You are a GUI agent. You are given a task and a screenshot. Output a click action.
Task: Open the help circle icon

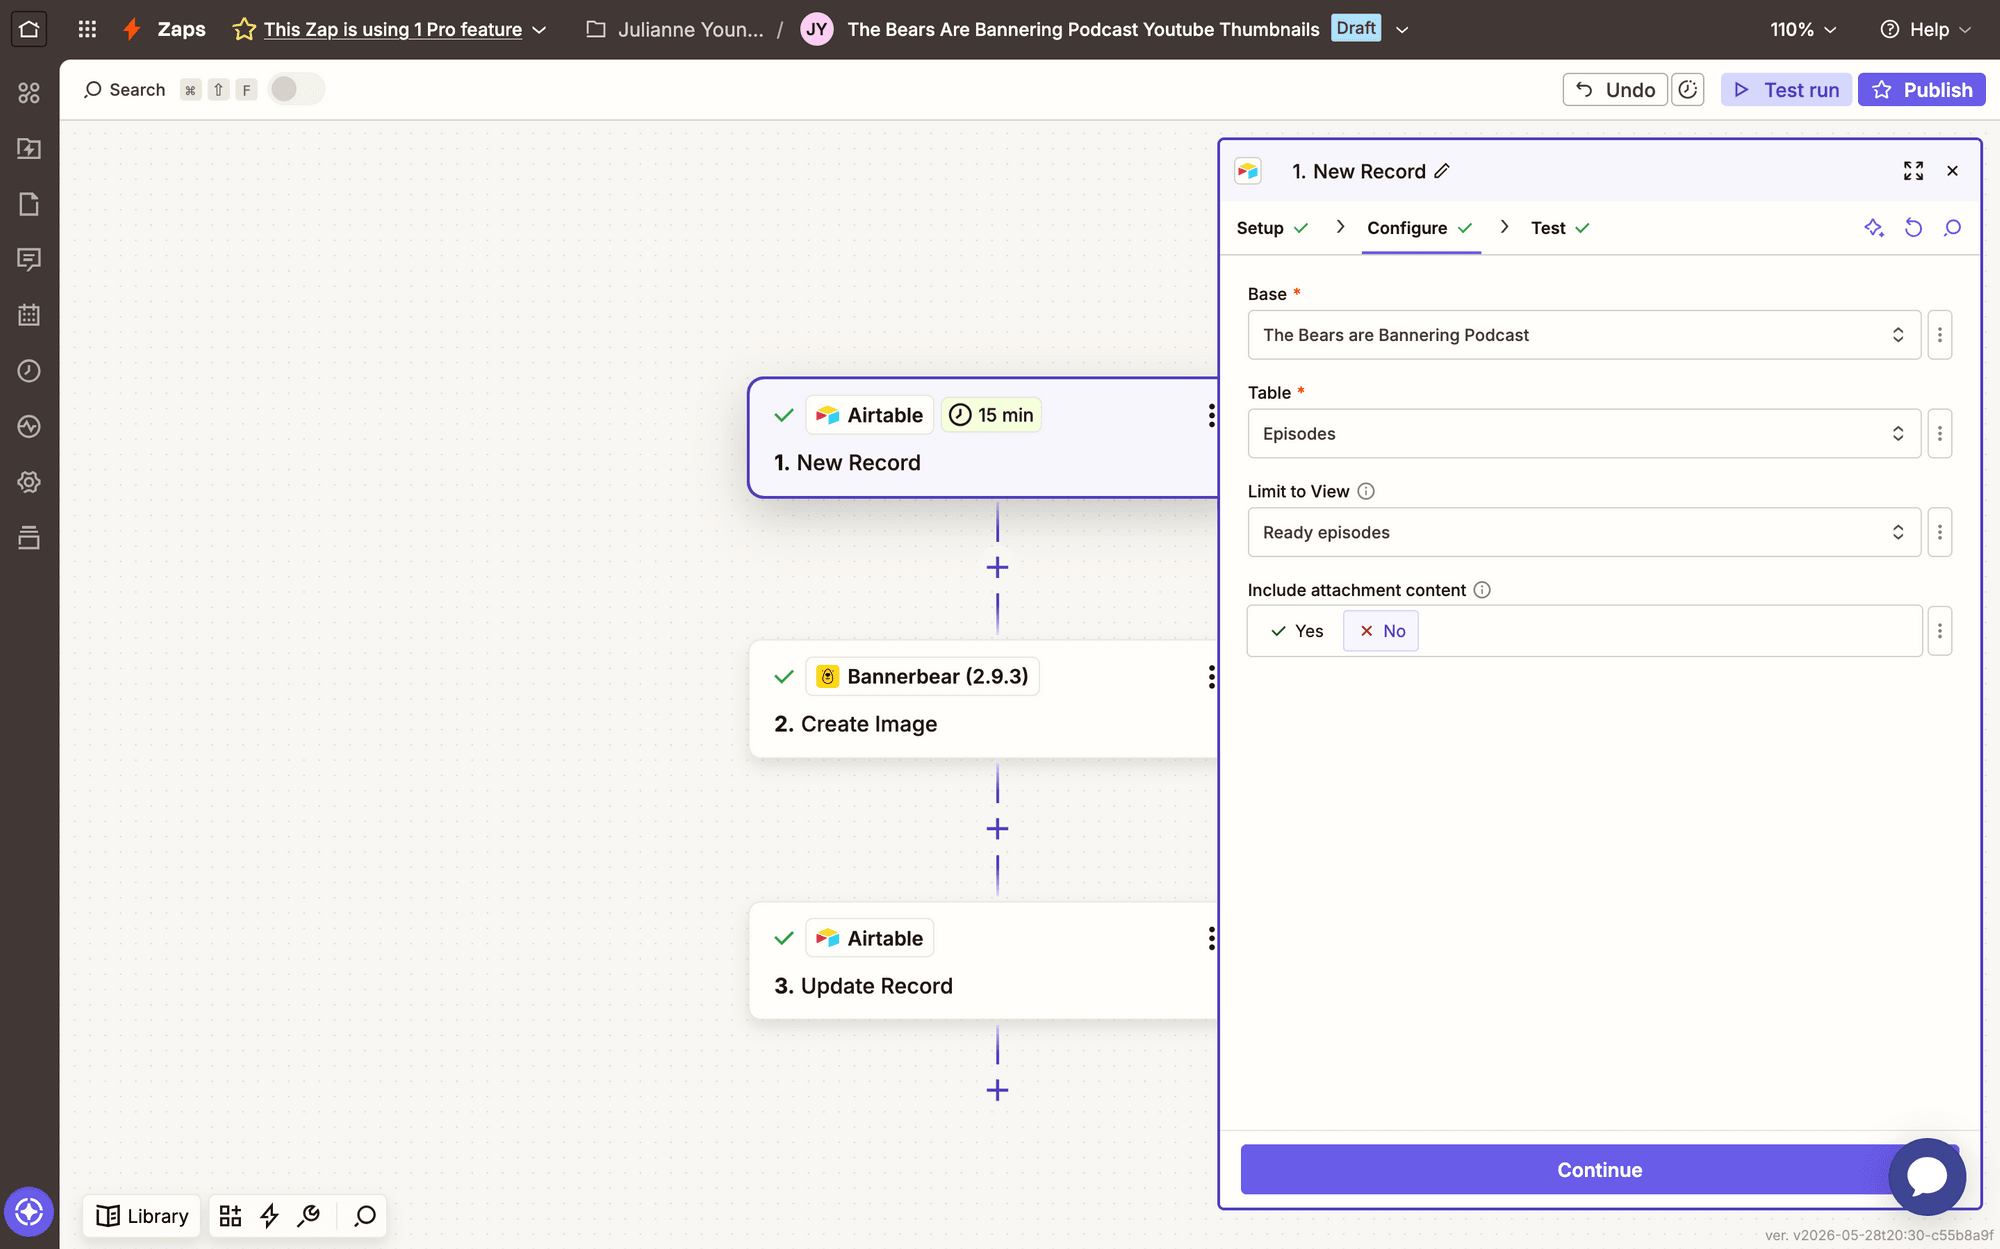[1889, 29]
